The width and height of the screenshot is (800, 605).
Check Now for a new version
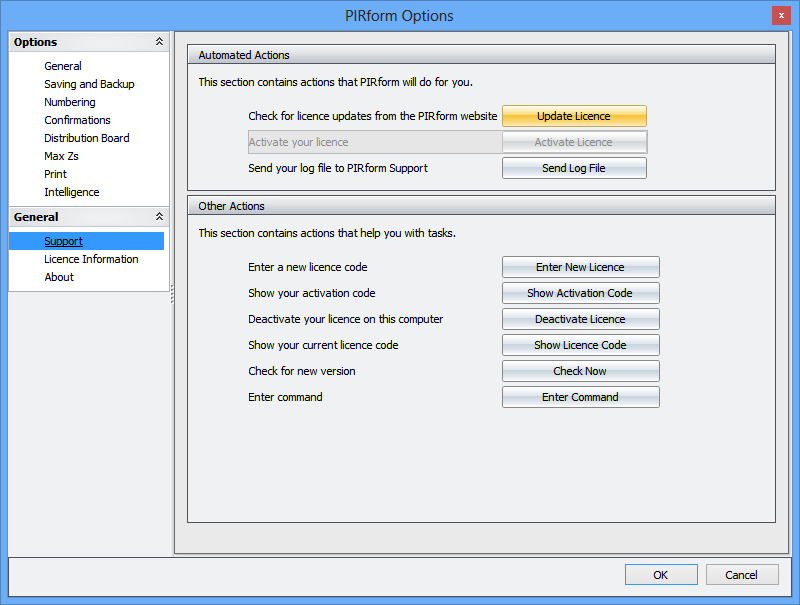(580, 371)
